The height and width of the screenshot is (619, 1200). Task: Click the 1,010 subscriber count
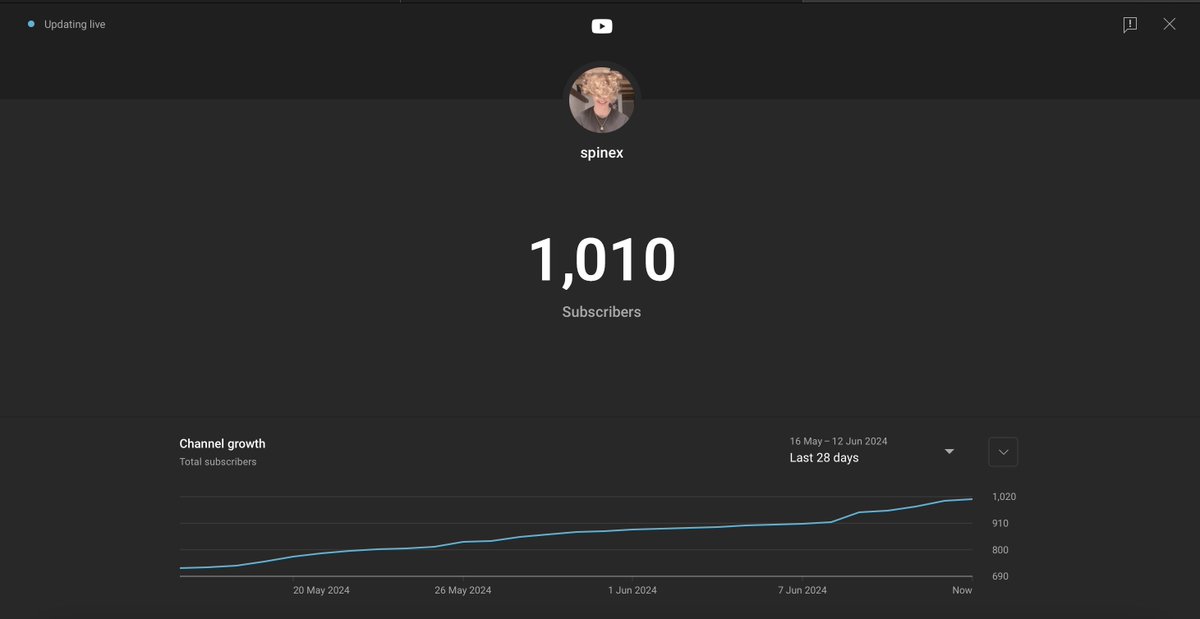coord(601,258)
